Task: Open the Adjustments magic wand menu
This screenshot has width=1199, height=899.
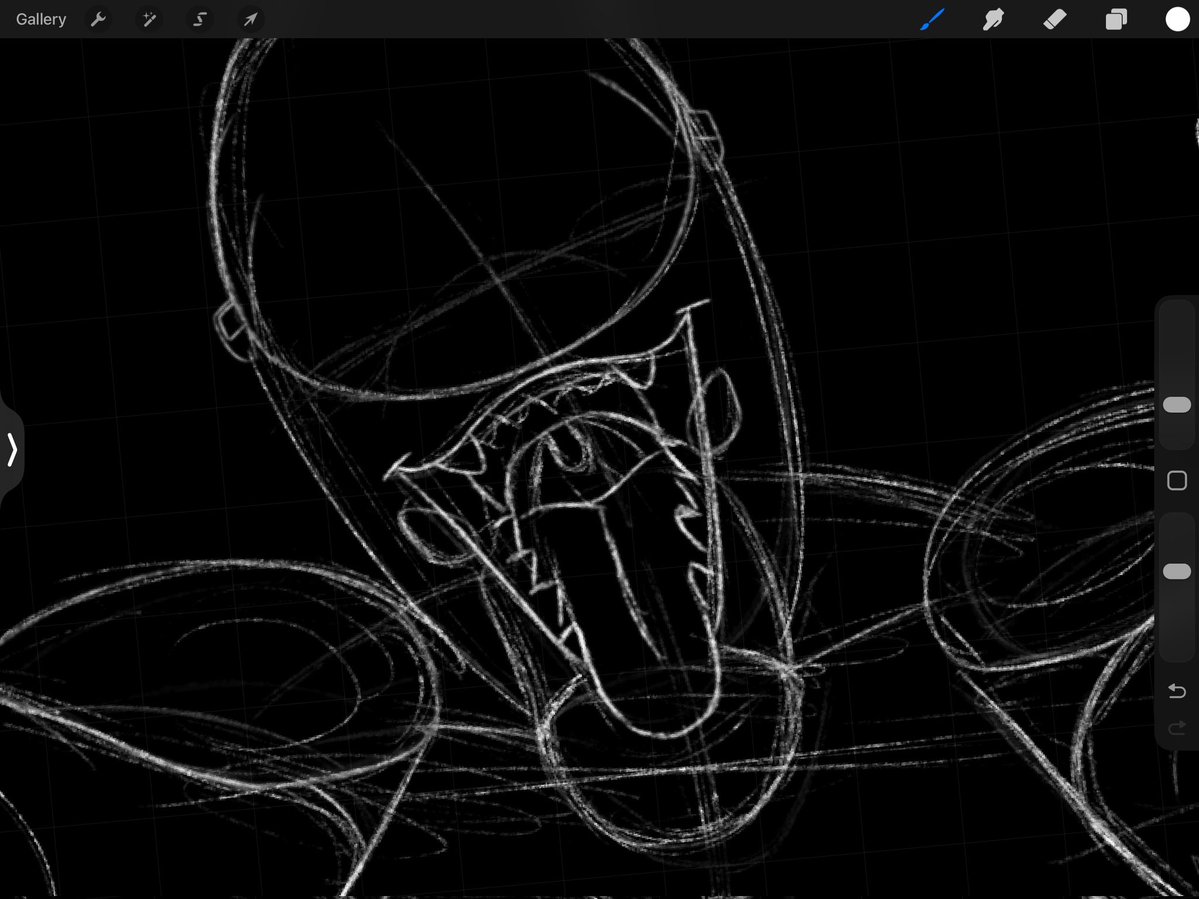Action: coord(149,19)
